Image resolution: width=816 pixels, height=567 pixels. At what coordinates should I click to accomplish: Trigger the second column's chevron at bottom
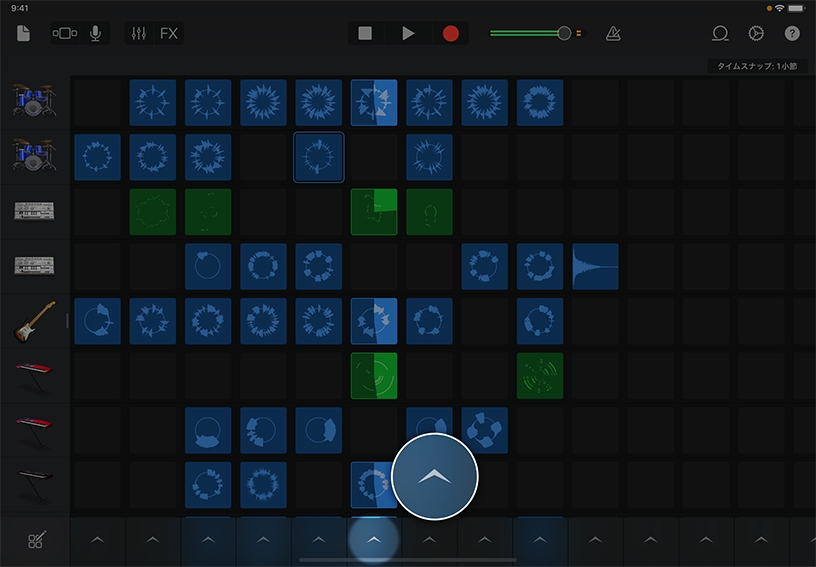(x=152, y=540)
